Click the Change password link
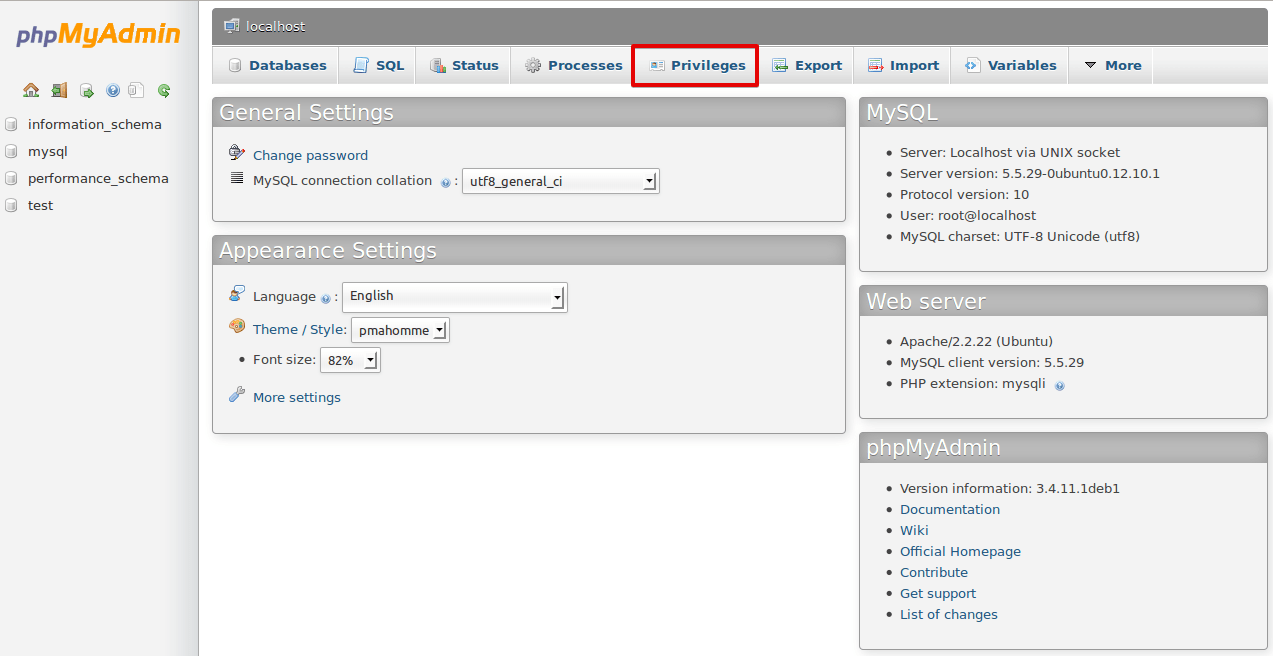Screen dimensions: 1273x656 click(x=310, y=155)
